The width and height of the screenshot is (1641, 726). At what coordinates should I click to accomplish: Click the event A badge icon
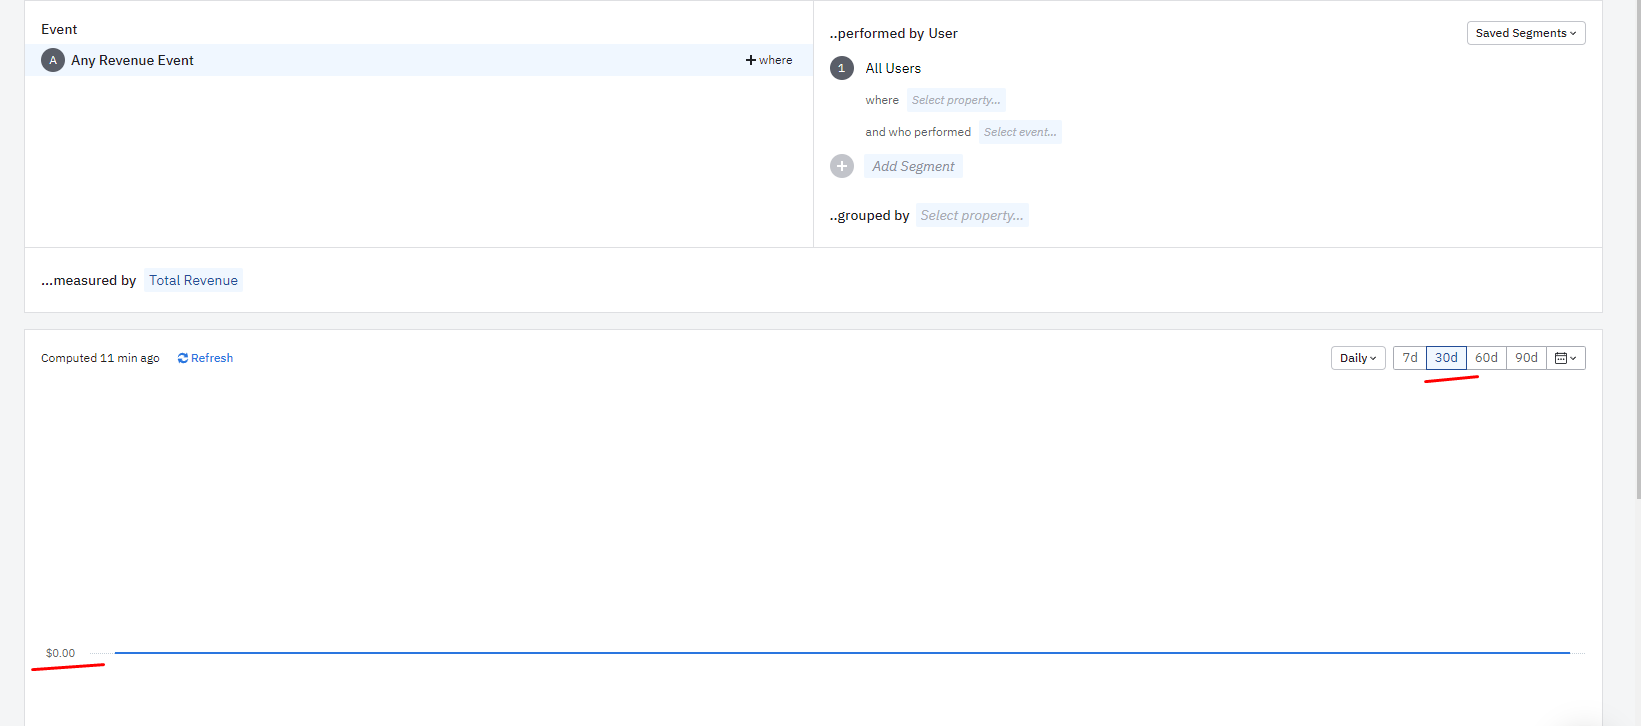53,60
